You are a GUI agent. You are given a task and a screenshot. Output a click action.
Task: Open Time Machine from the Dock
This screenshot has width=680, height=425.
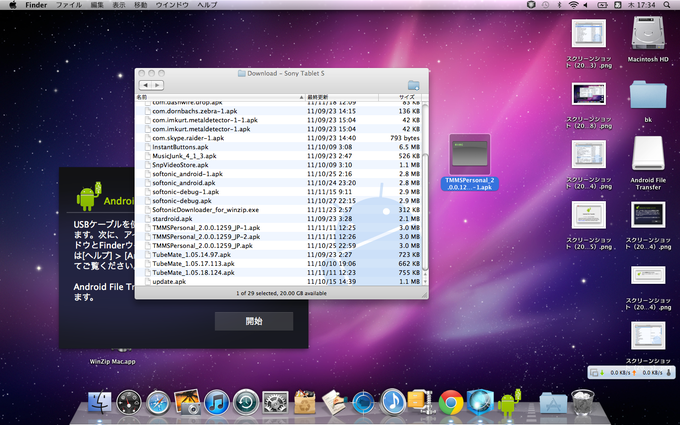[x=246, y=402]
